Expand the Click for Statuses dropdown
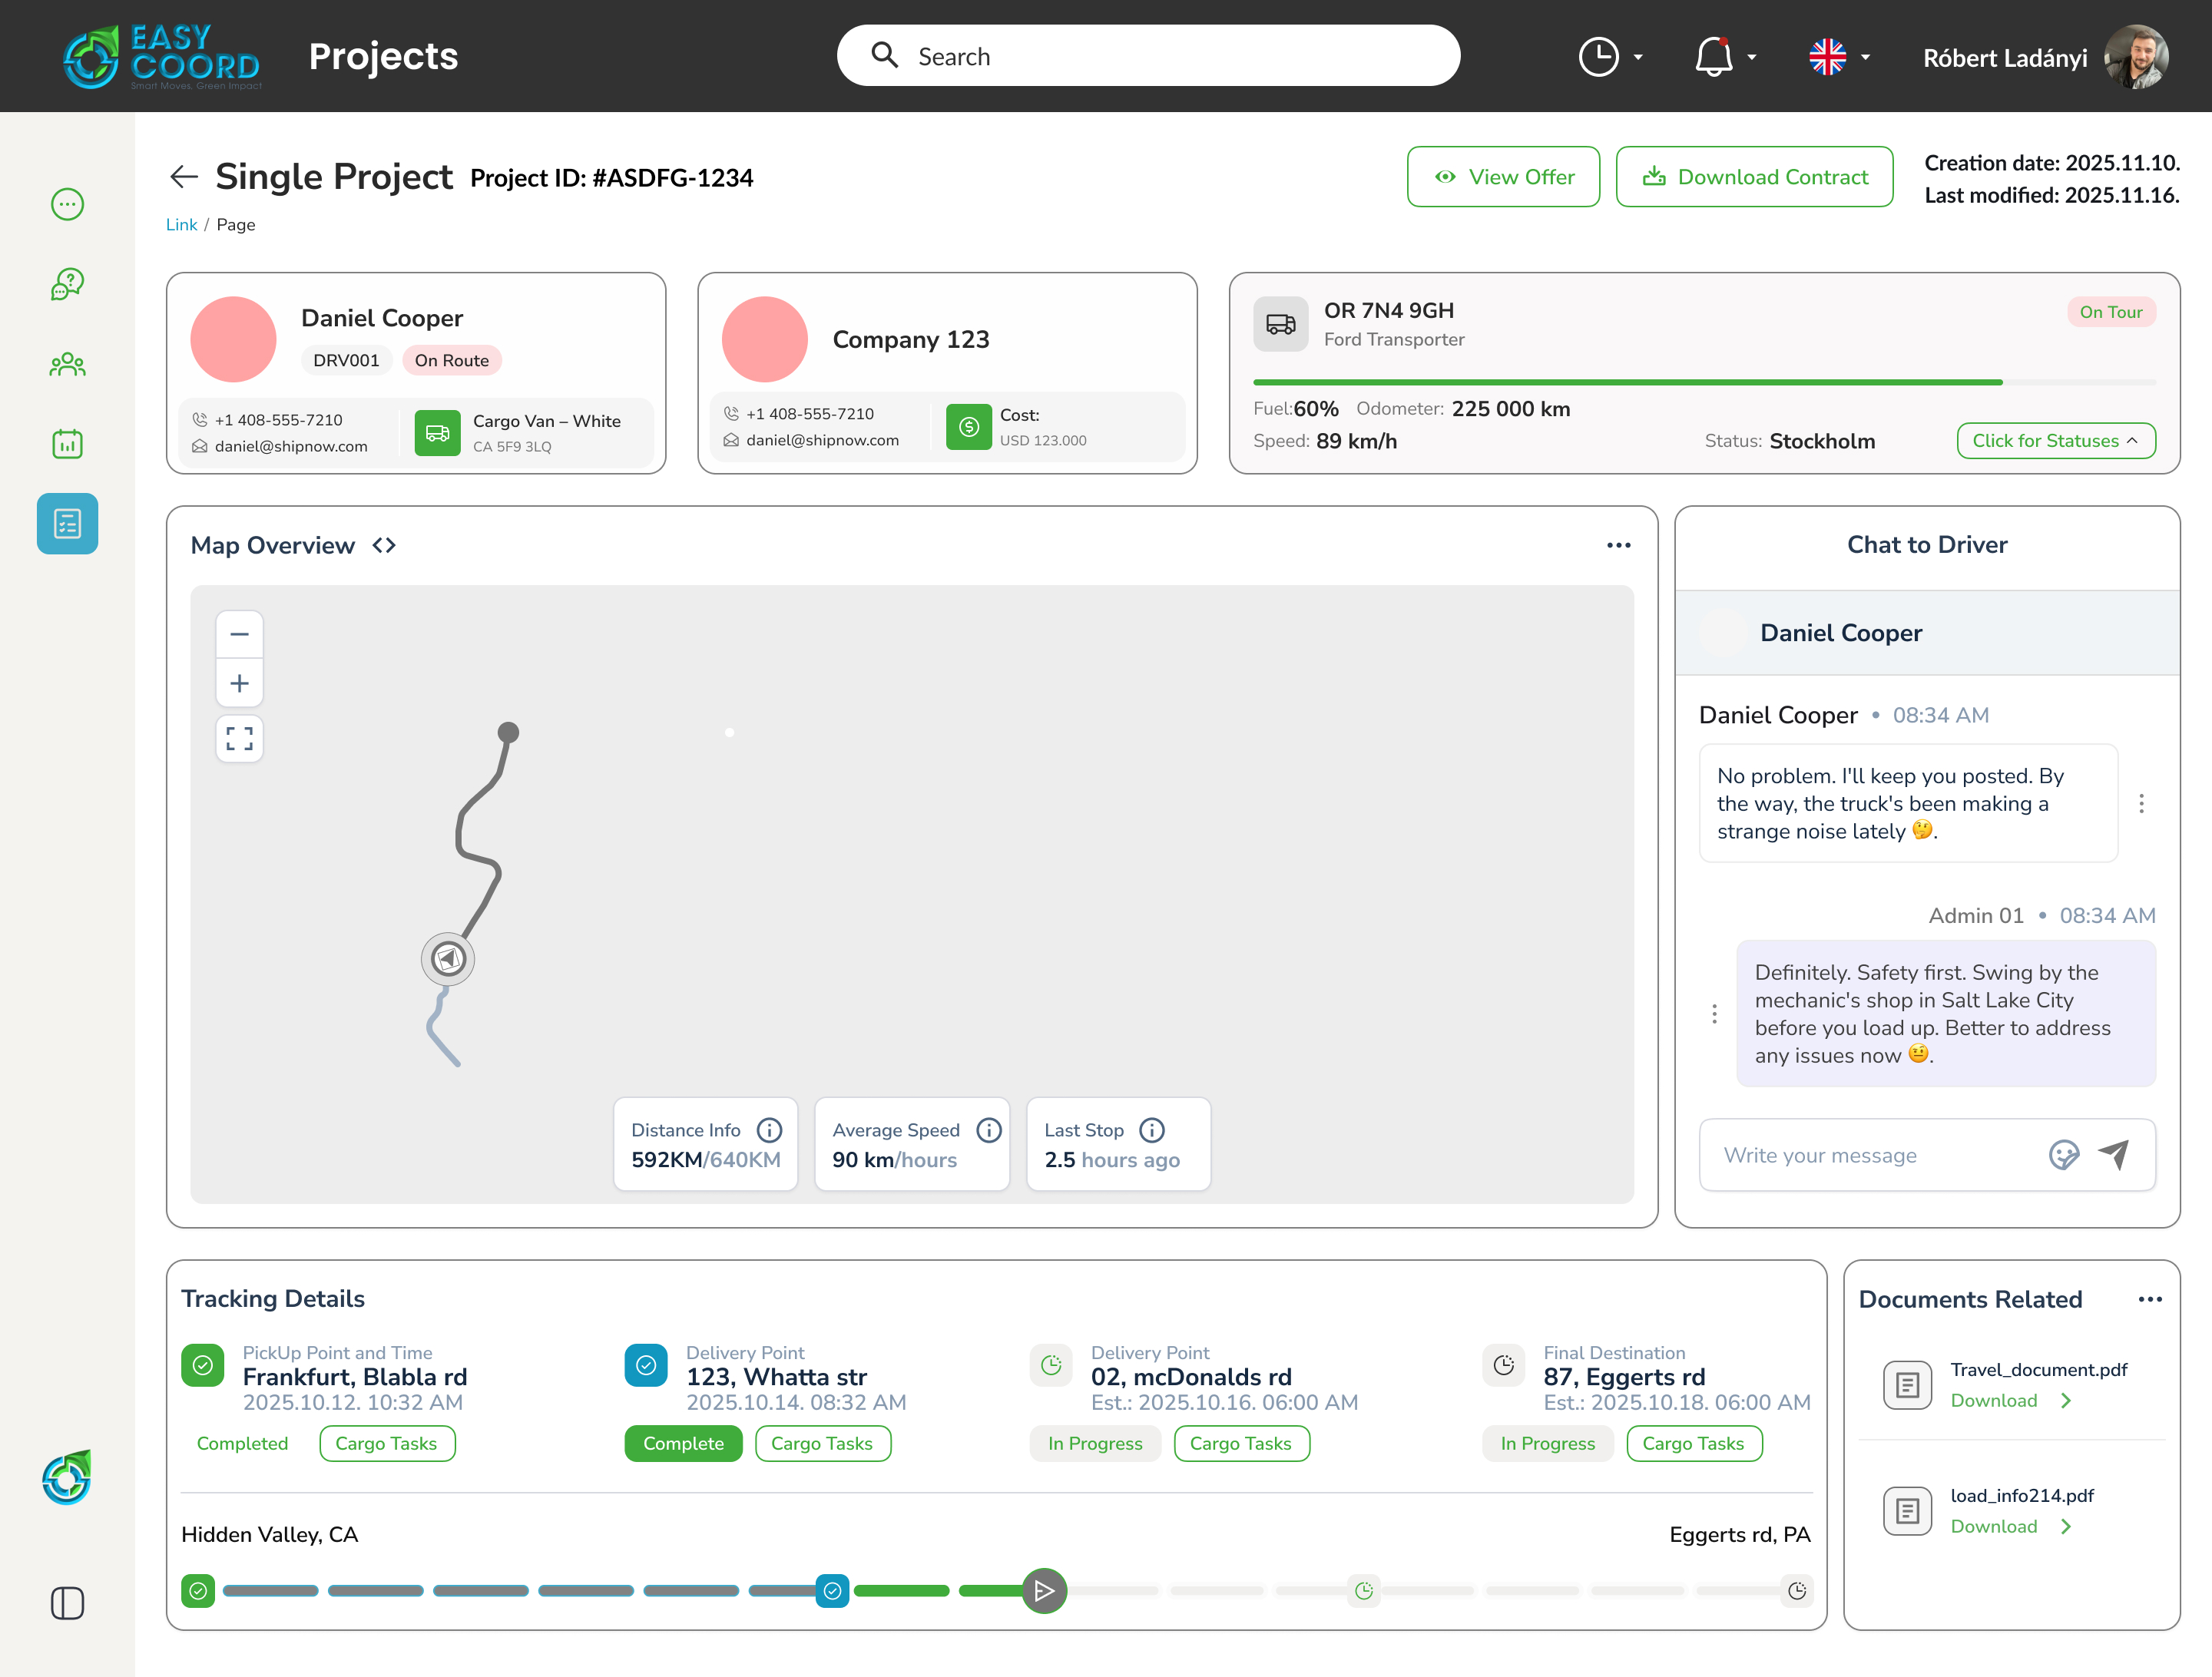Screen dimensions: 2212x1677 tap(2055, 441)
